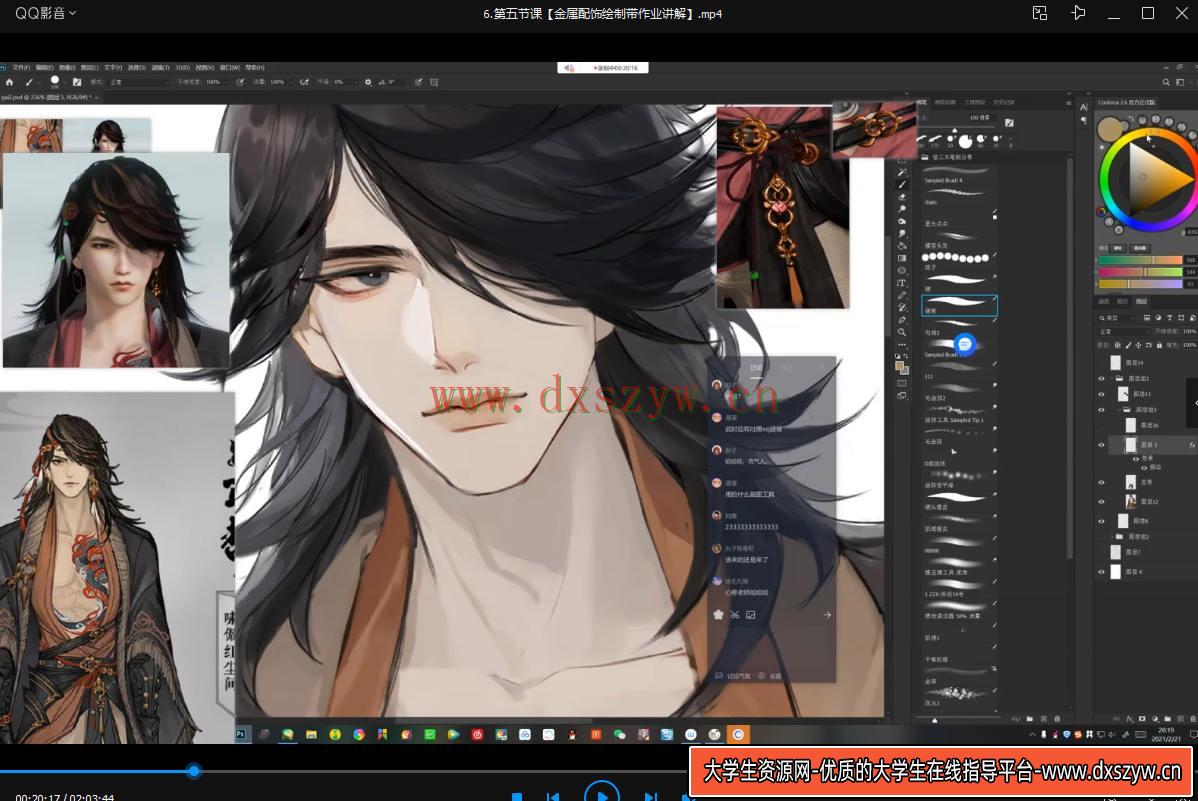Open the 滤镜(T) menu
Image resolution: width=1198 pixels, height=801 pixels.
point(160,68)
